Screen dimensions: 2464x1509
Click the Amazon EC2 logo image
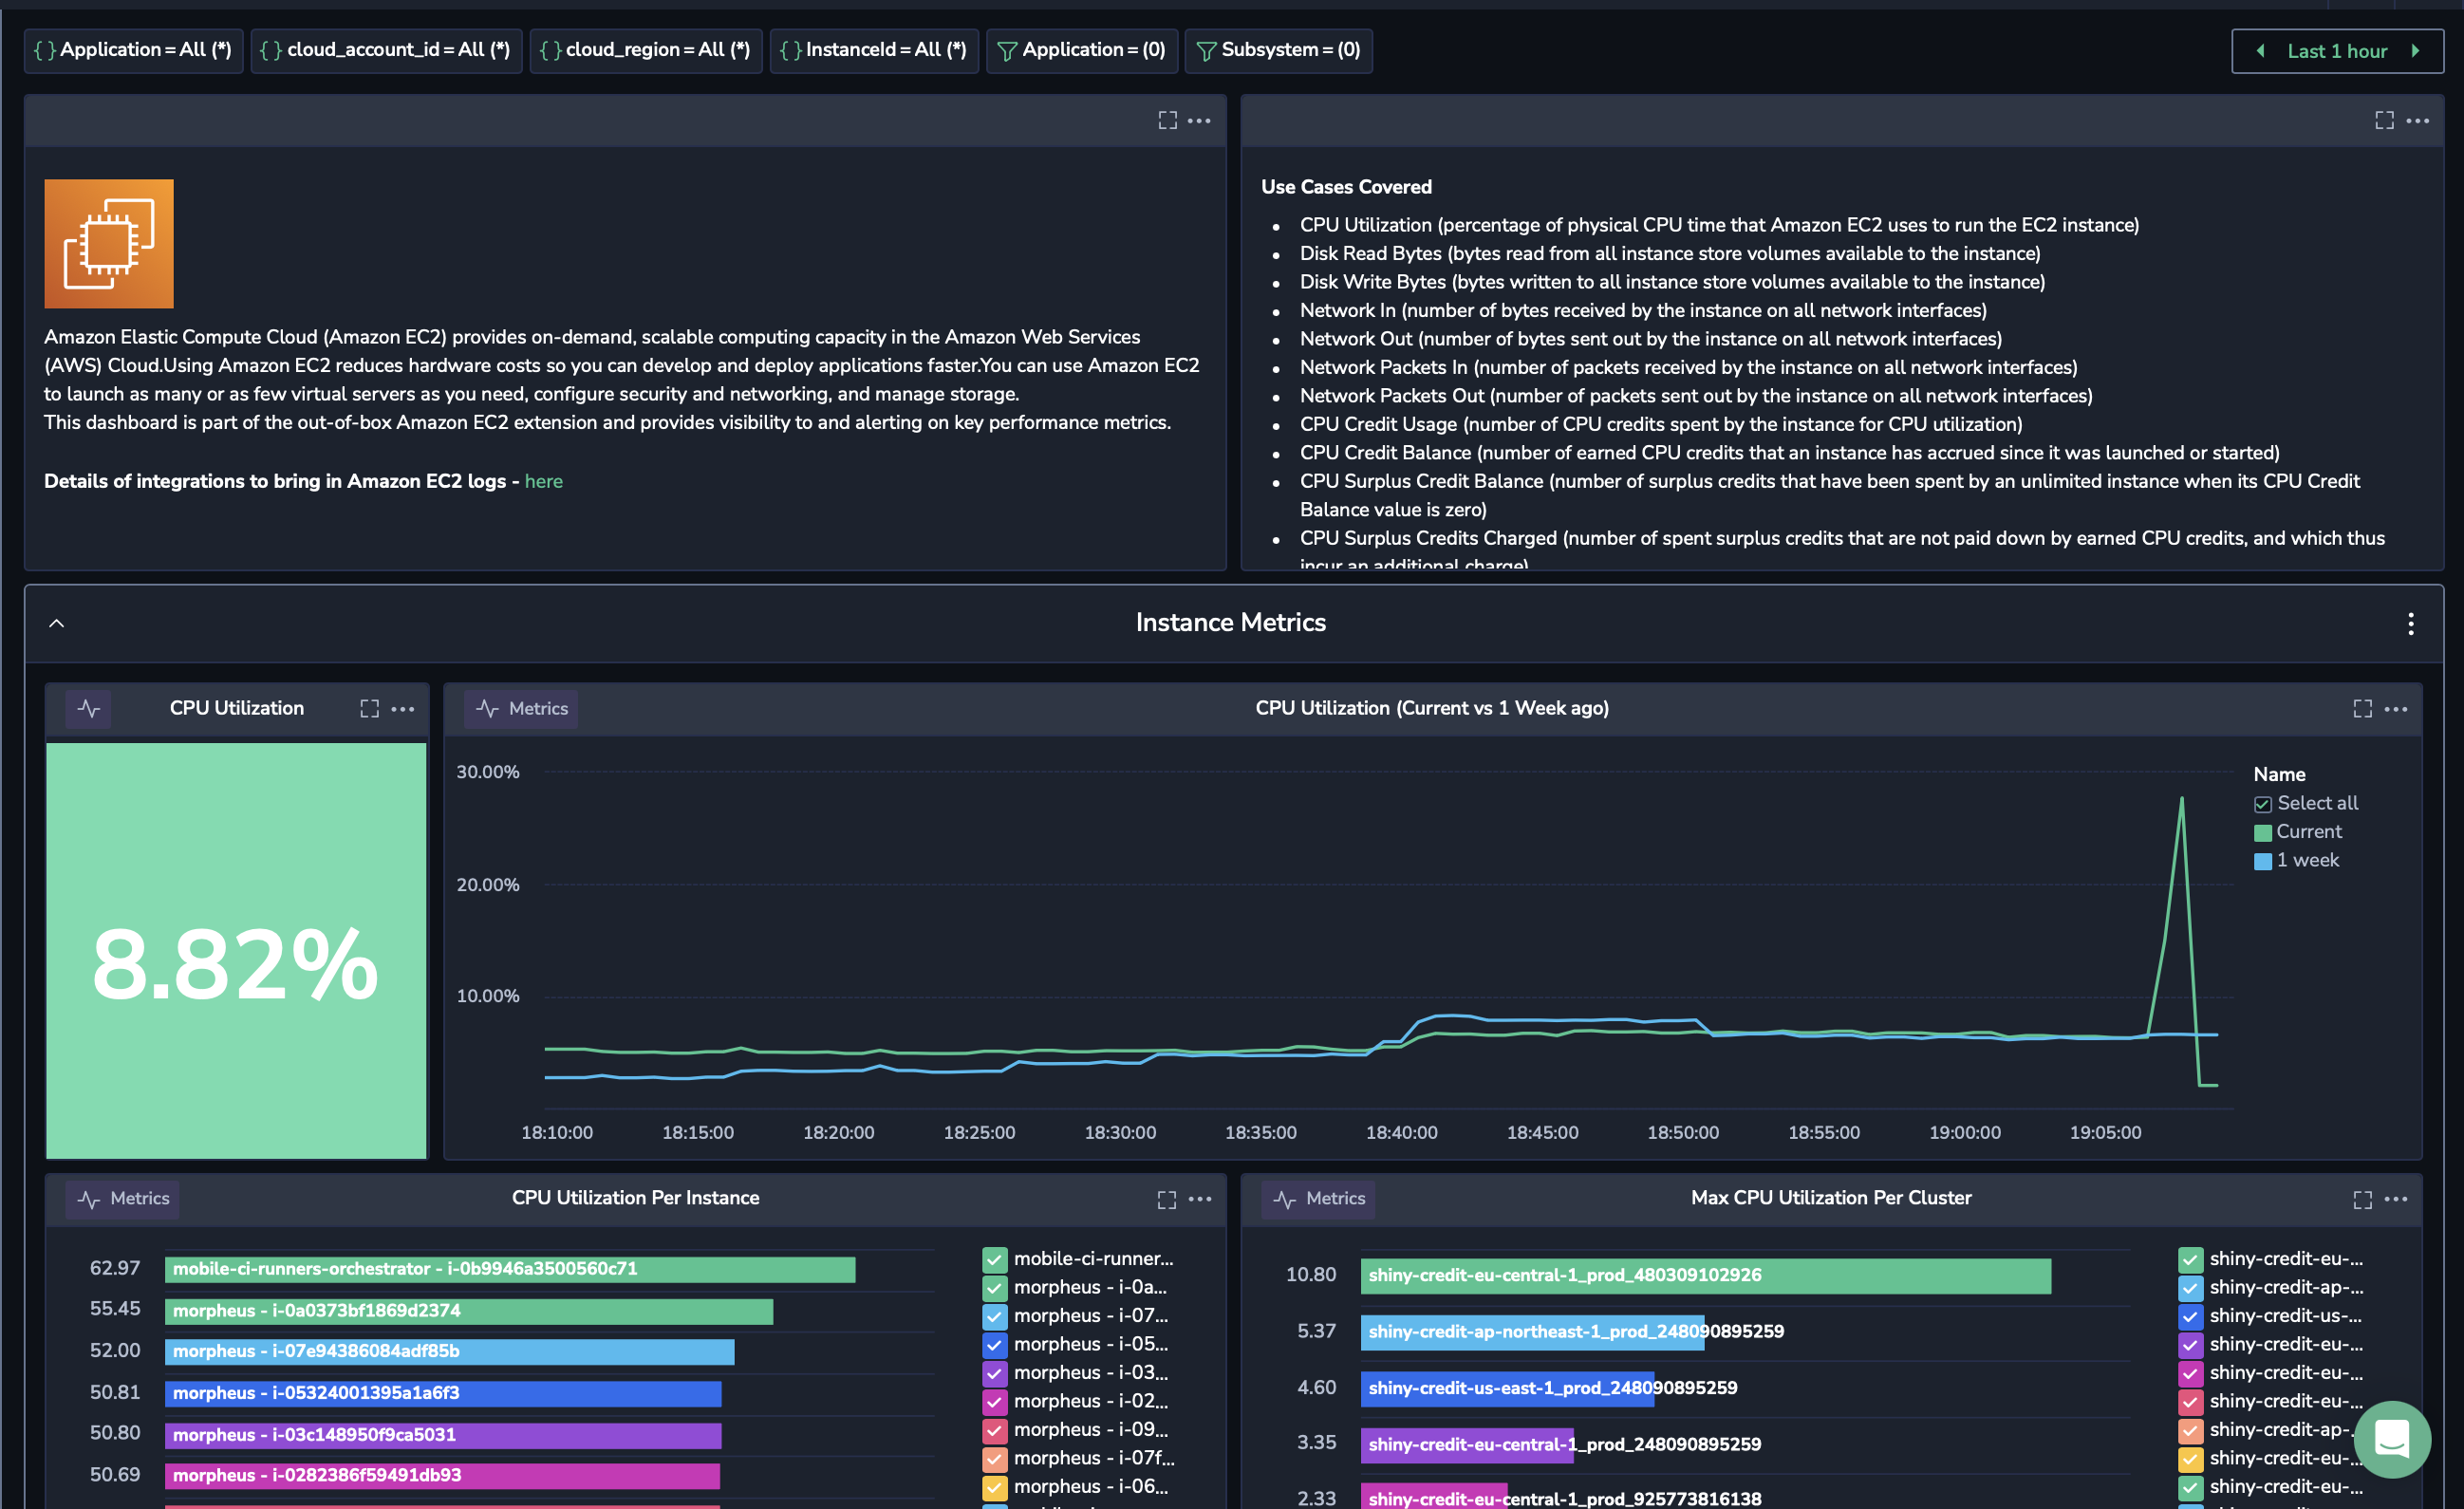(109, 243)
